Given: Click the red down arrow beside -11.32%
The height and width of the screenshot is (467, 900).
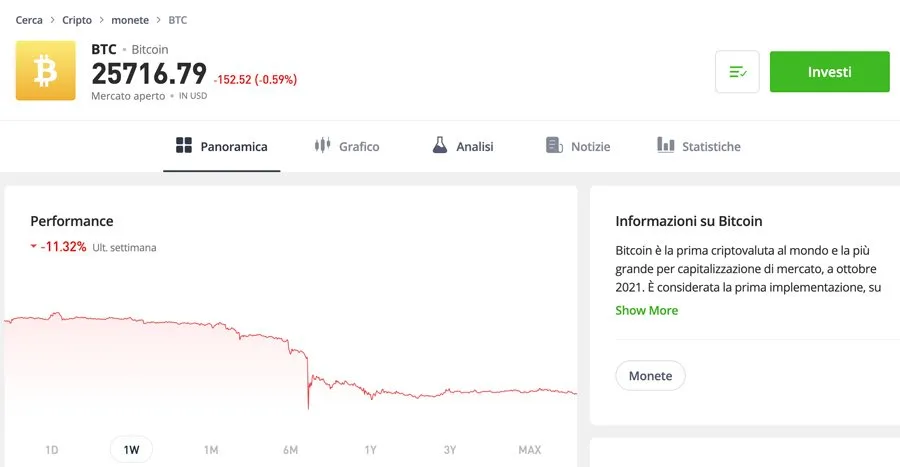Looking at the screenshot, I should pos(34,247).
